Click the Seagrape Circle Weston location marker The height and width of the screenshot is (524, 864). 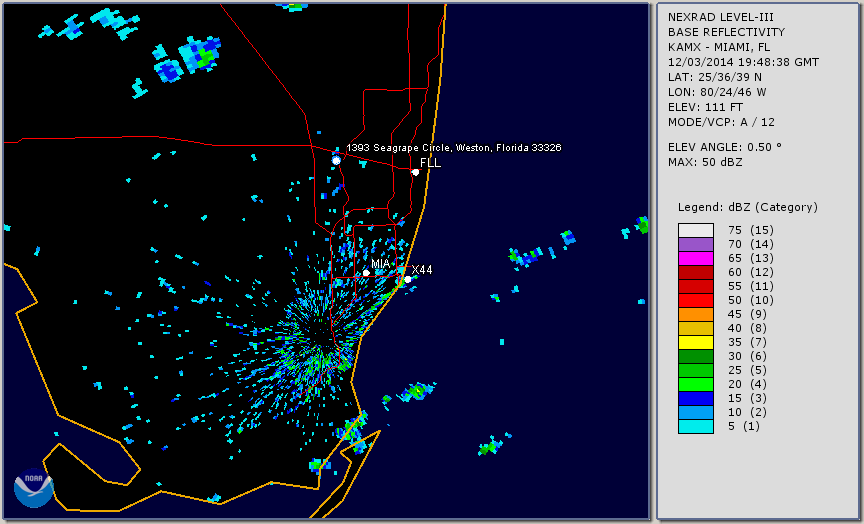(336, 160)
